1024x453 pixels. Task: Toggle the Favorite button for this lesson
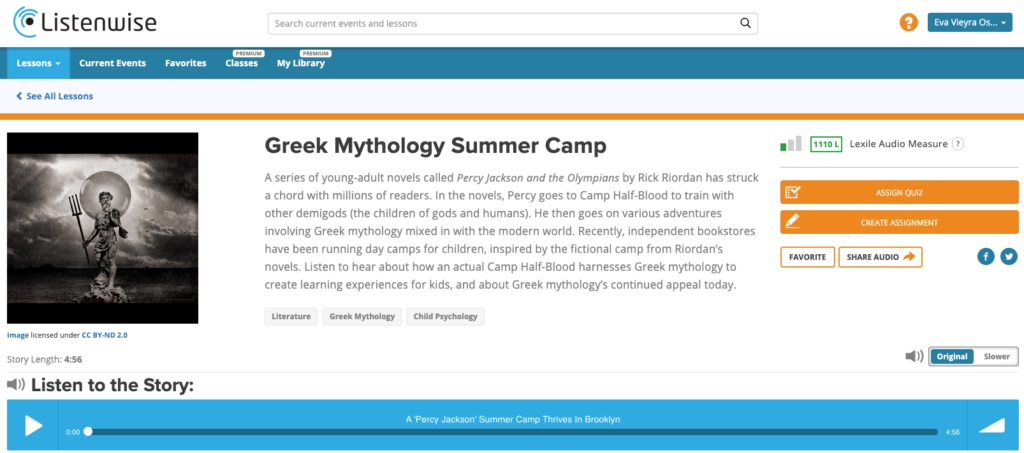tap(807, 257)
